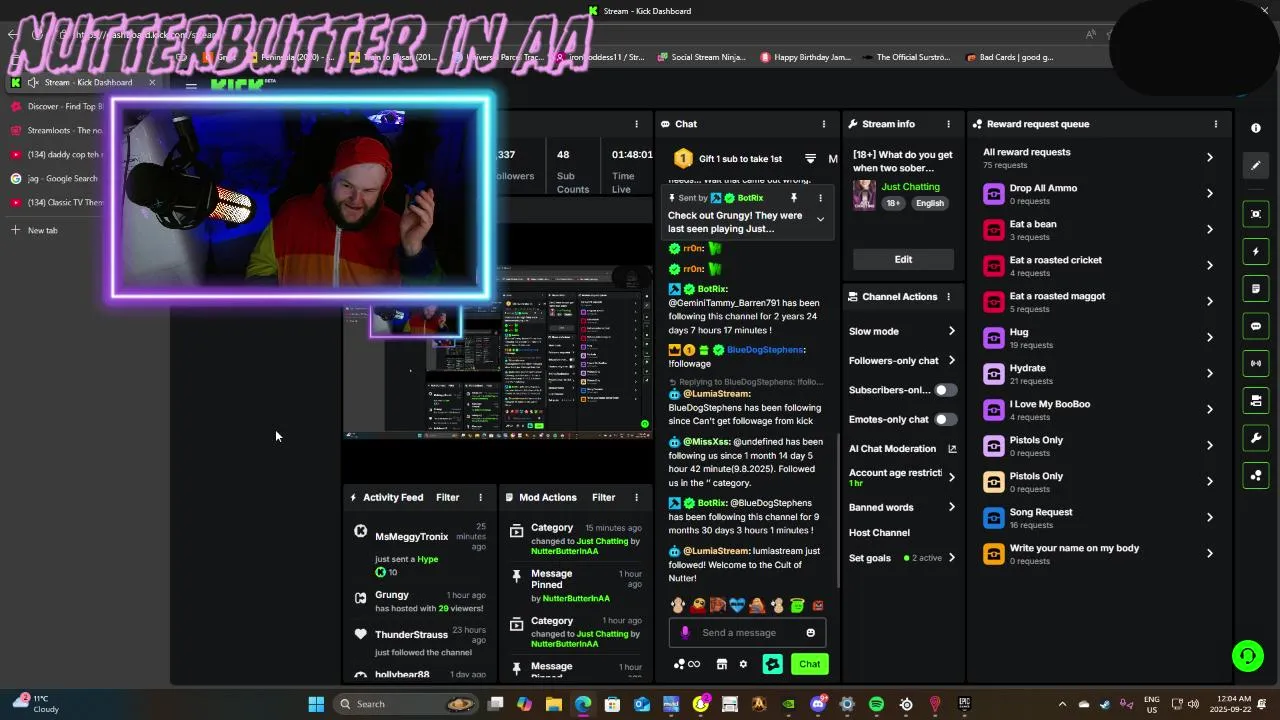Click the Mod Actions Filter button
Image resolution: width=1280 pixels, height=720 pixels.
(603, 497)
